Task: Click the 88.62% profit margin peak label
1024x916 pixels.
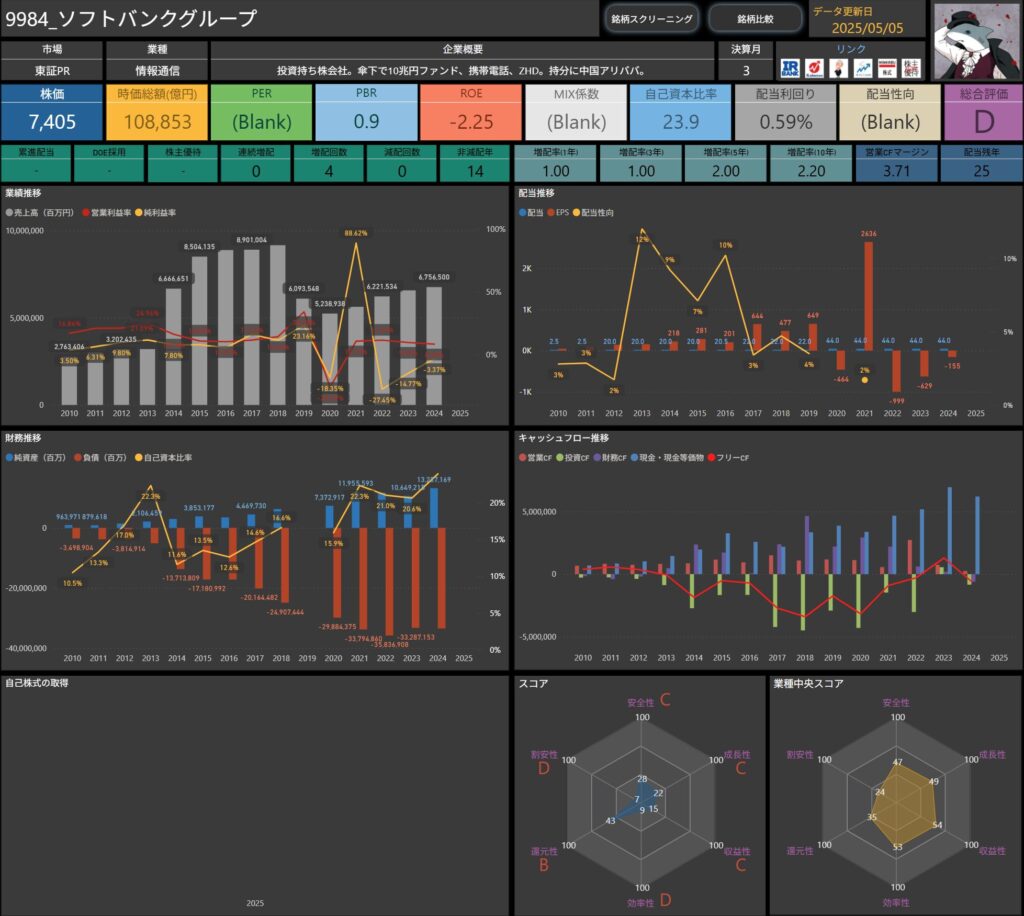Action: [356, 233]
